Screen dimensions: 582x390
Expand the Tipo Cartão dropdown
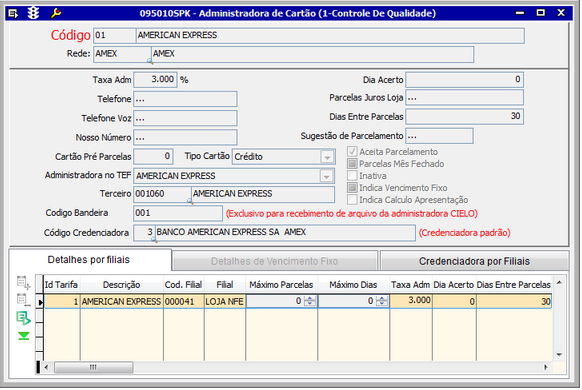tap(327, 157)
